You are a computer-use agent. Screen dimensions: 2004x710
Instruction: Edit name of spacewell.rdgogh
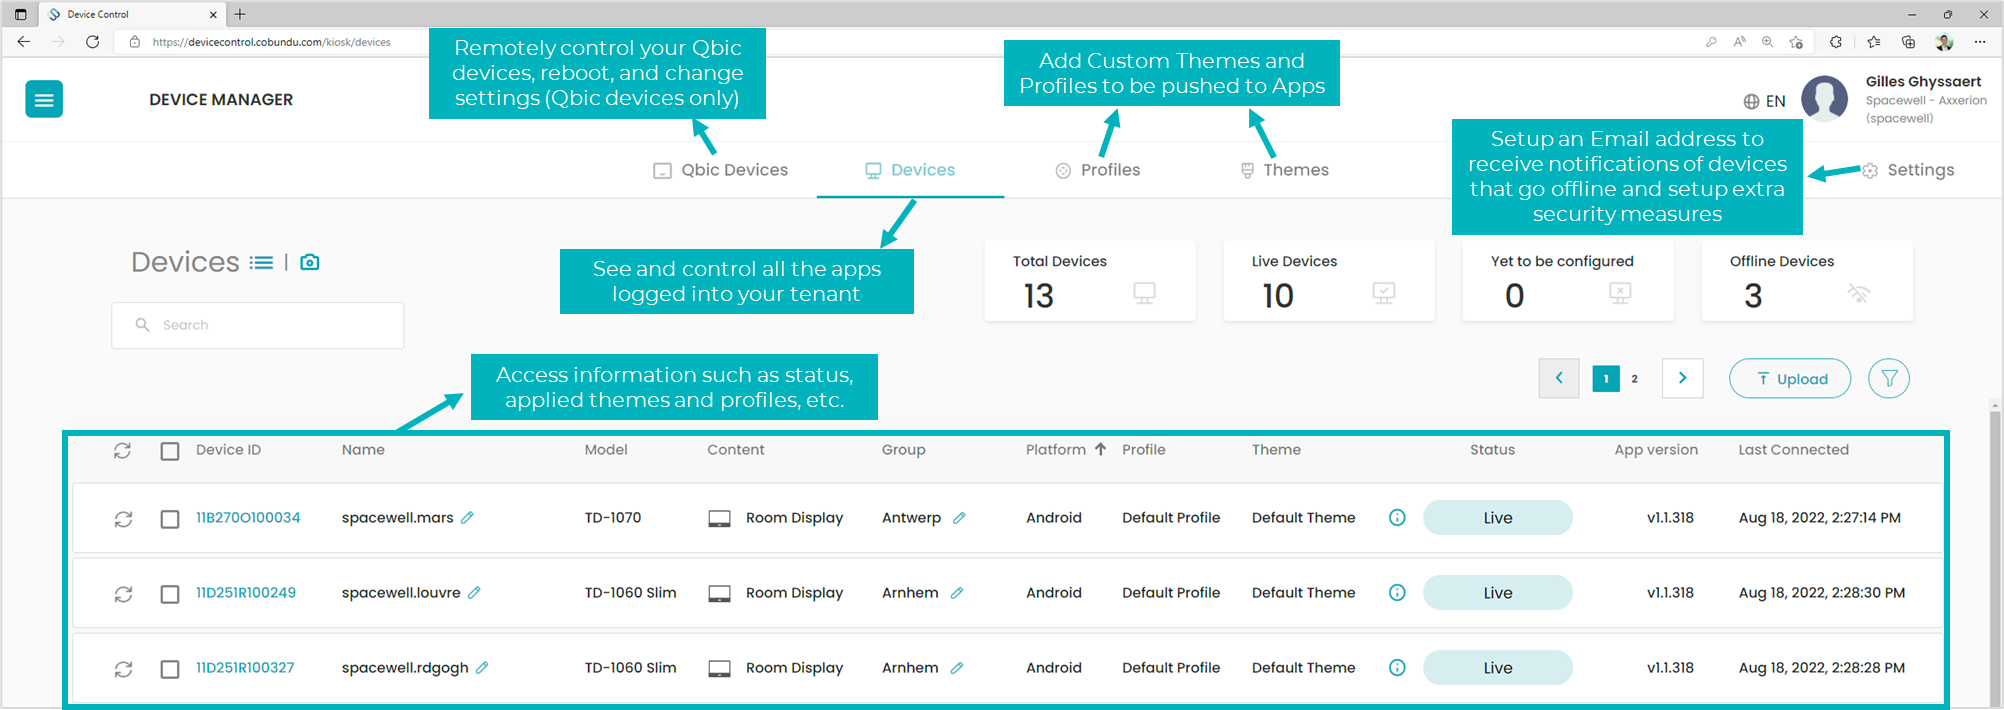click(x=482, y=667)
